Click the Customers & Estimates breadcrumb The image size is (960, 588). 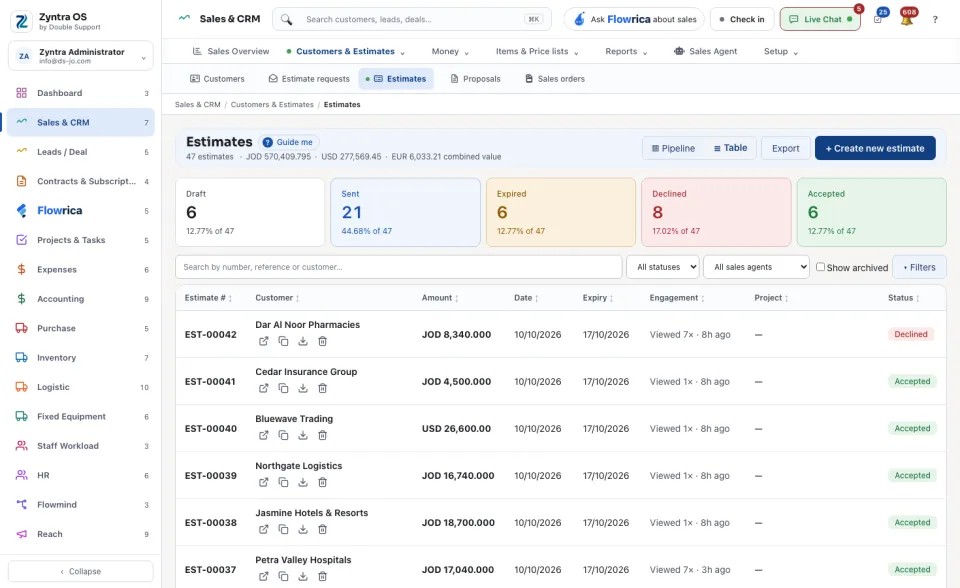272,105
